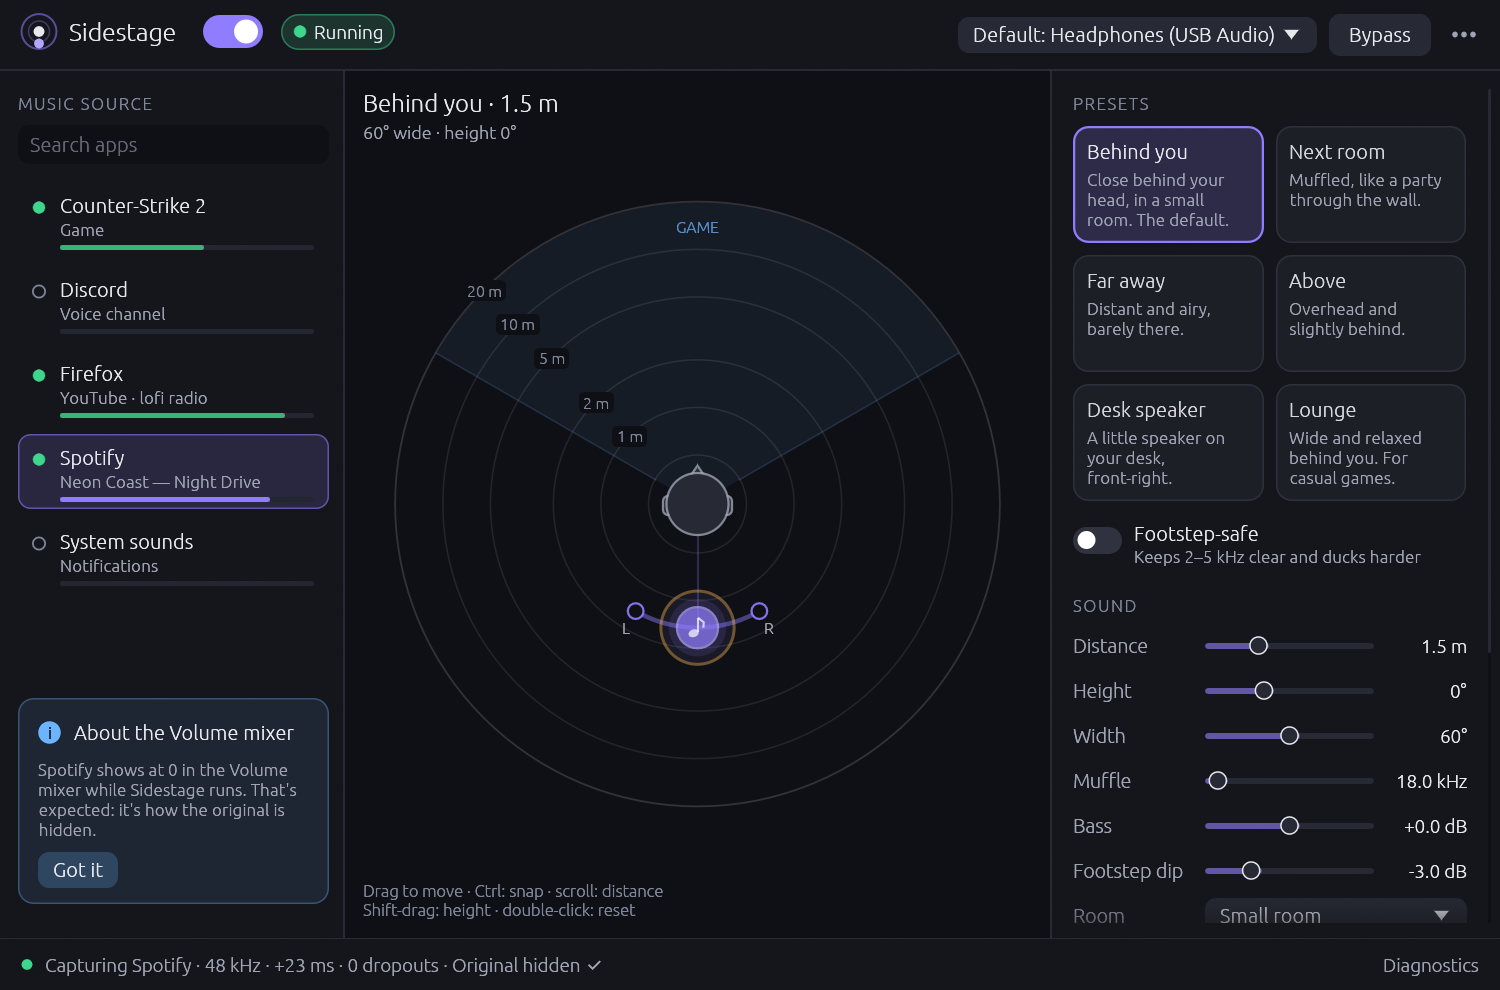1500x990 pixels.
Task: Click the listener head icon in radar
Action: 697,503
